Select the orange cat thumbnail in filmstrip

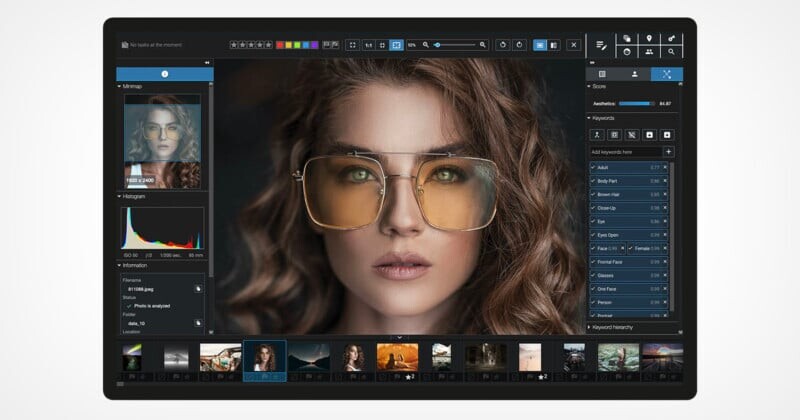[397, 358]
